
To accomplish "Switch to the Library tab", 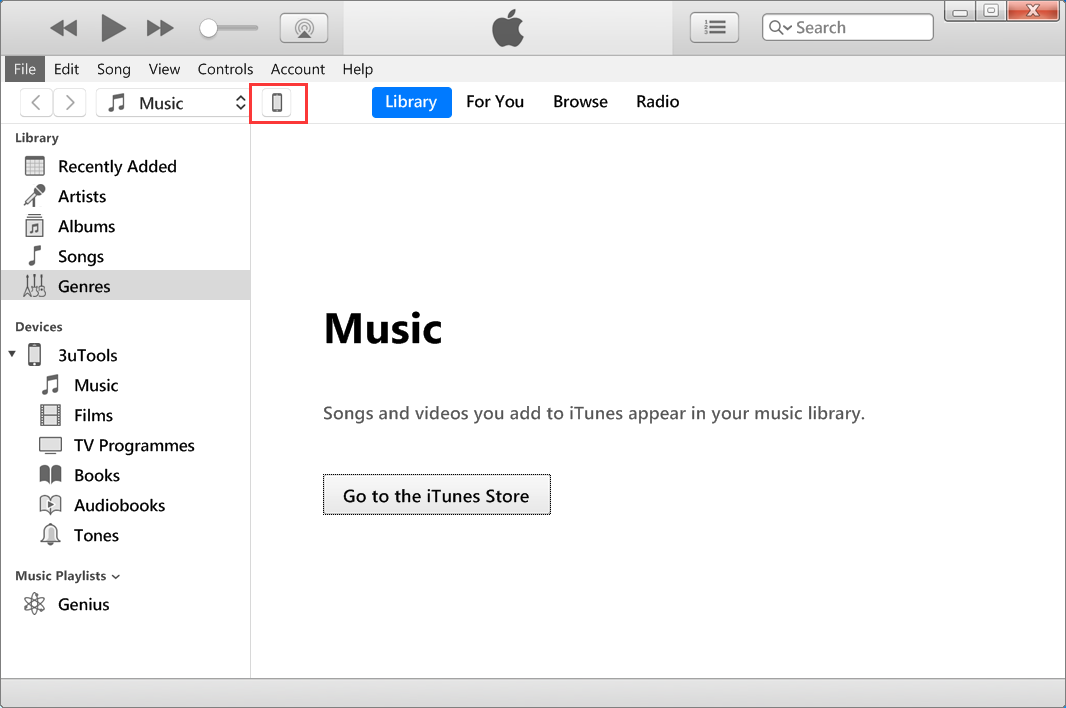I will tap(411, 102).
